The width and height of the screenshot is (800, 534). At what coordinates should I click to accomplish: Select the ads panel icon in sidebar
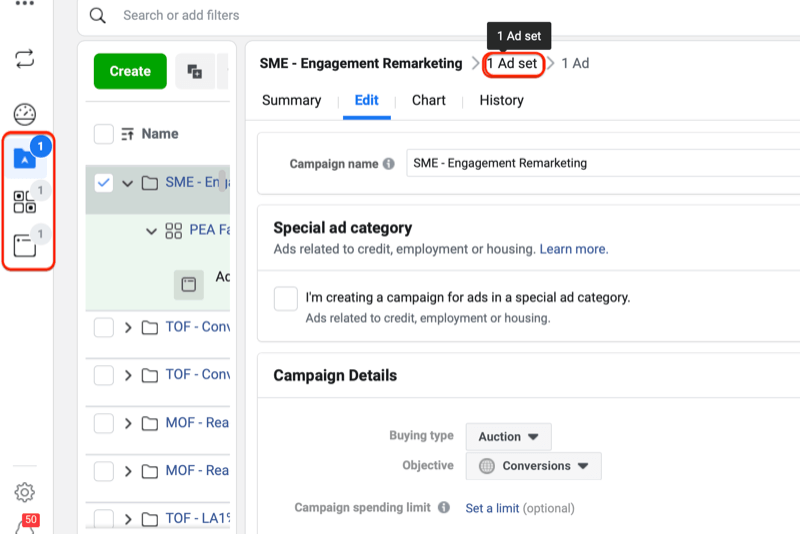click(25, 246)
